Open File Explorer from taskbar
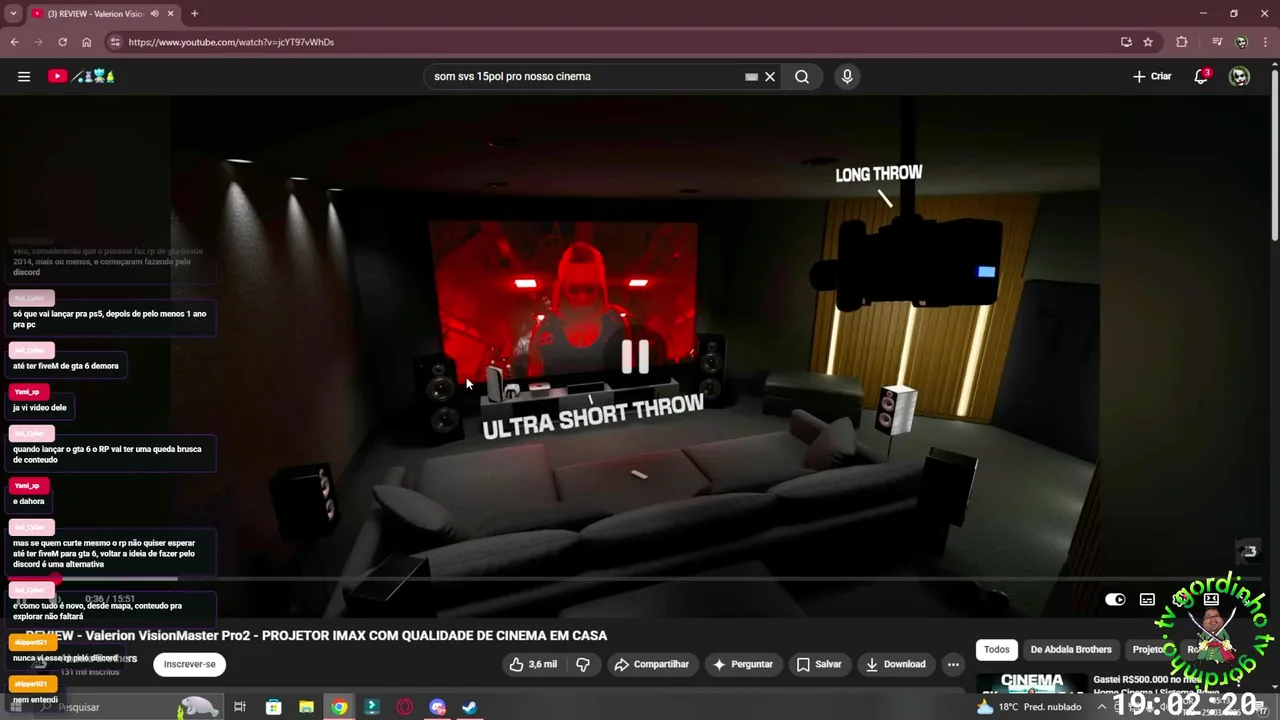Viewport: 1280px width, 720px height. tap(306, 707)
